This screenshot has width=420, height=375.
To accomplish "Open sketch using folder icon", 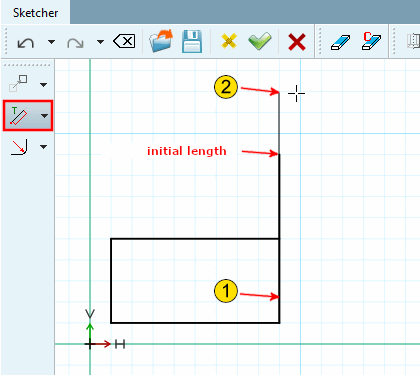I will 161,41.
